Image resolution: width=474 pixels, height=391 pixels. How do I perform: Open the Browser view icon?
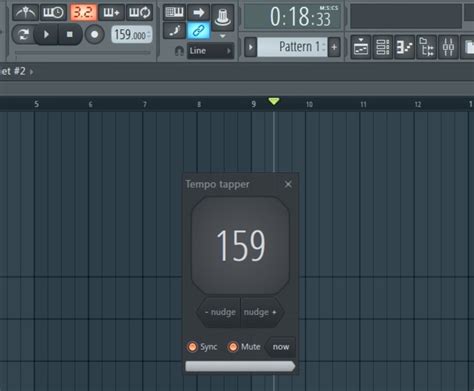coord(426,47)
